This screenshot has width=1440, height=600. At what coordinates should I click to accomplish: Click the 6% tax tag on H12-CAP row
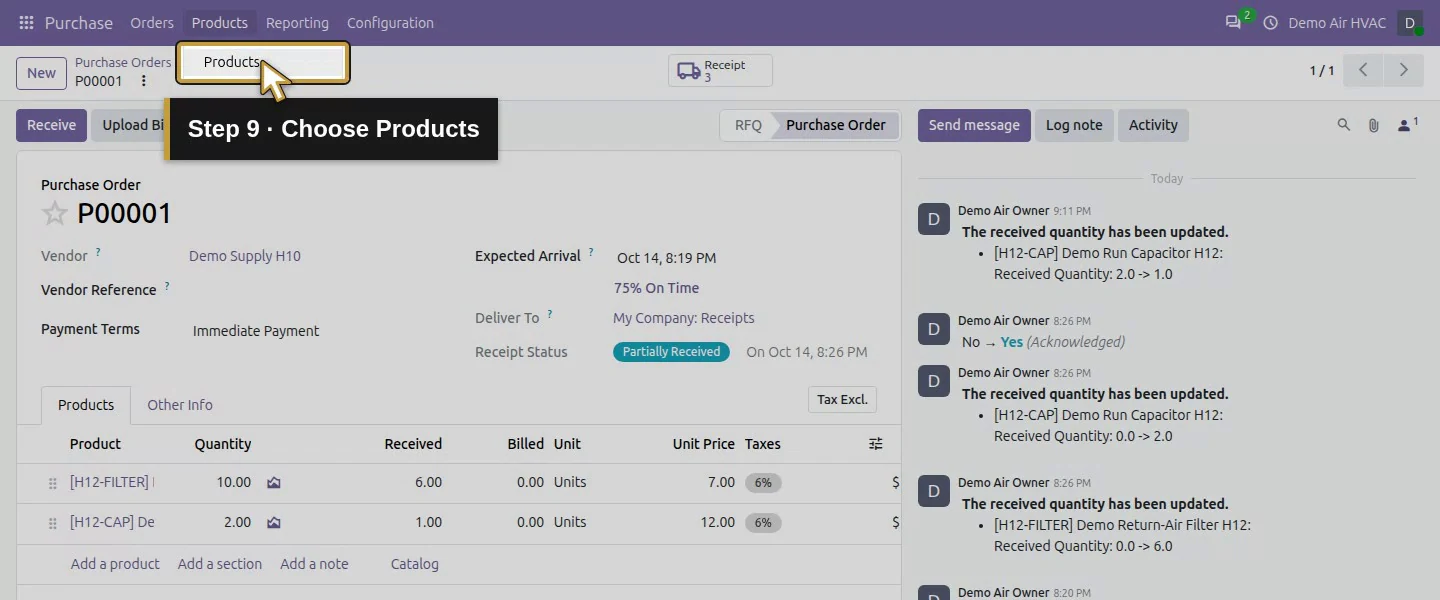[763, 523]
